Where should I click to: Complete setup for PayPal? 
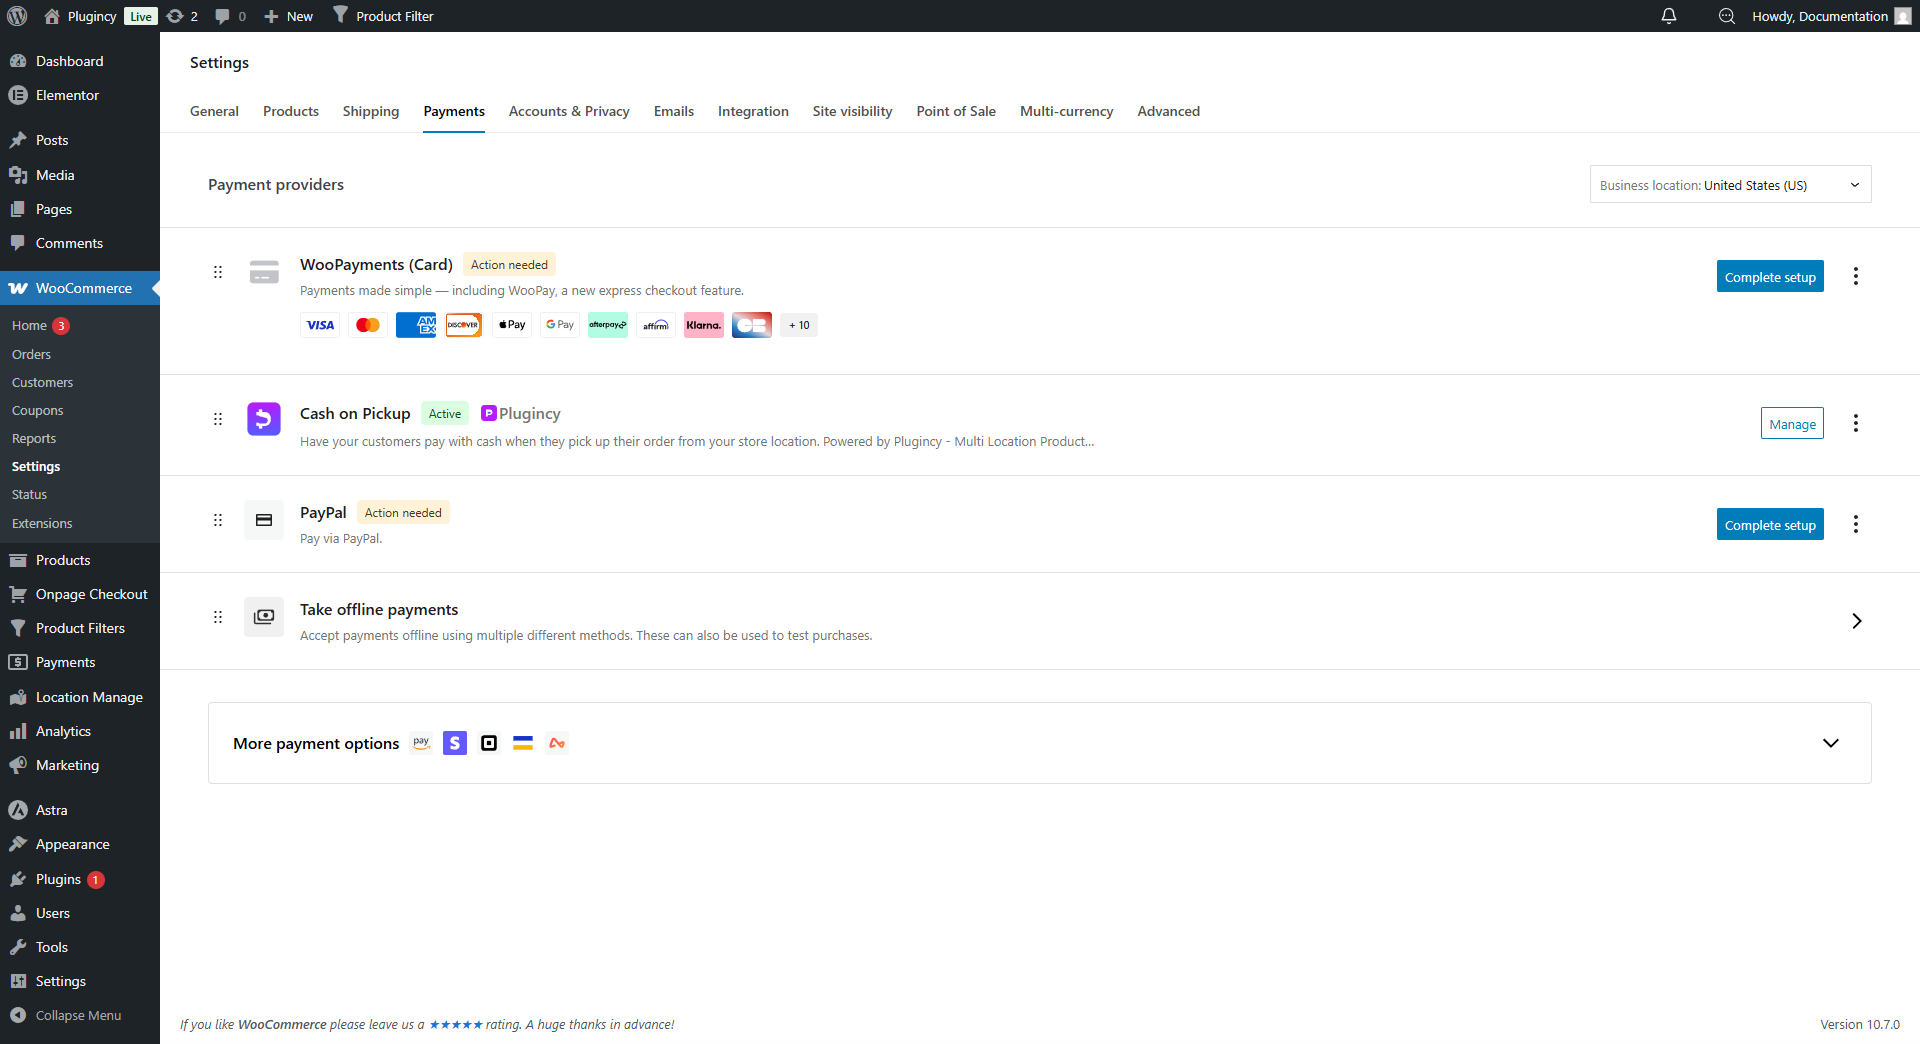tap(1770, 525)
